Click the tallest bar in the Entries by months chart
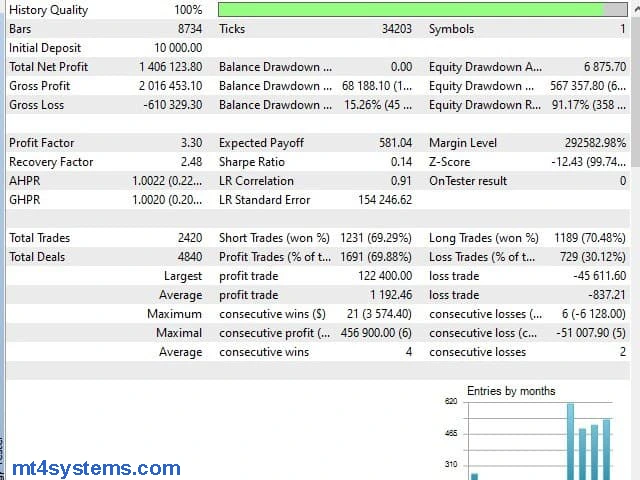 point(570,440)
